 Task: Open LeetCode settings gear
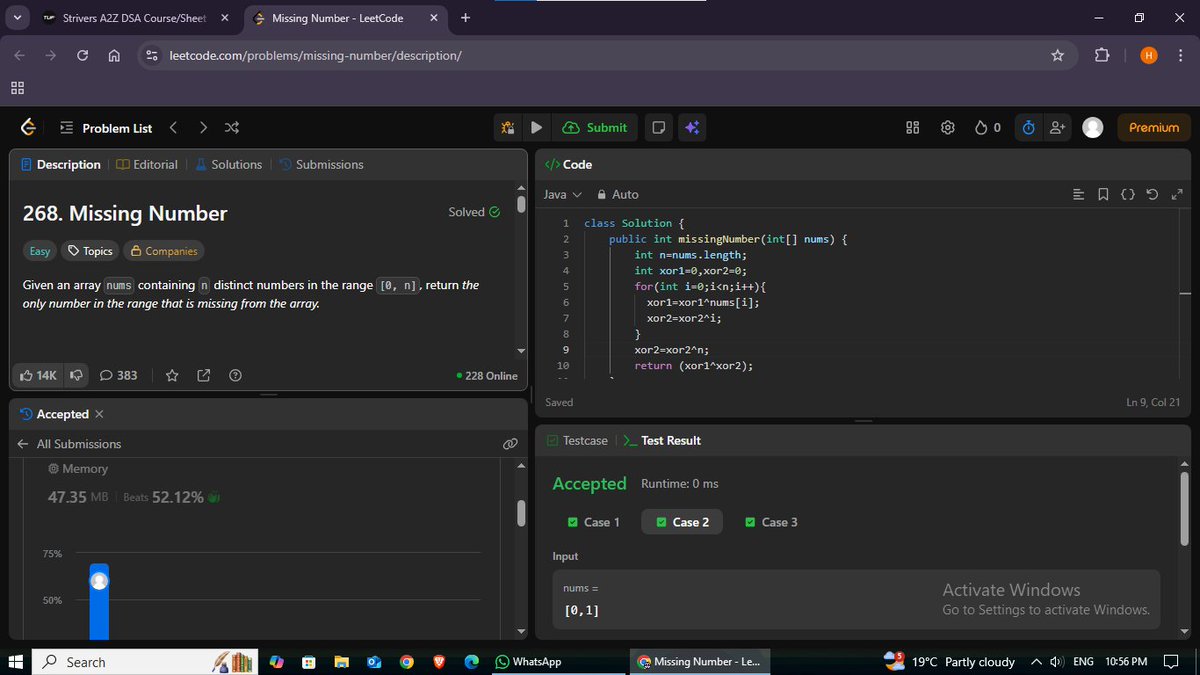tap(947, 127)
